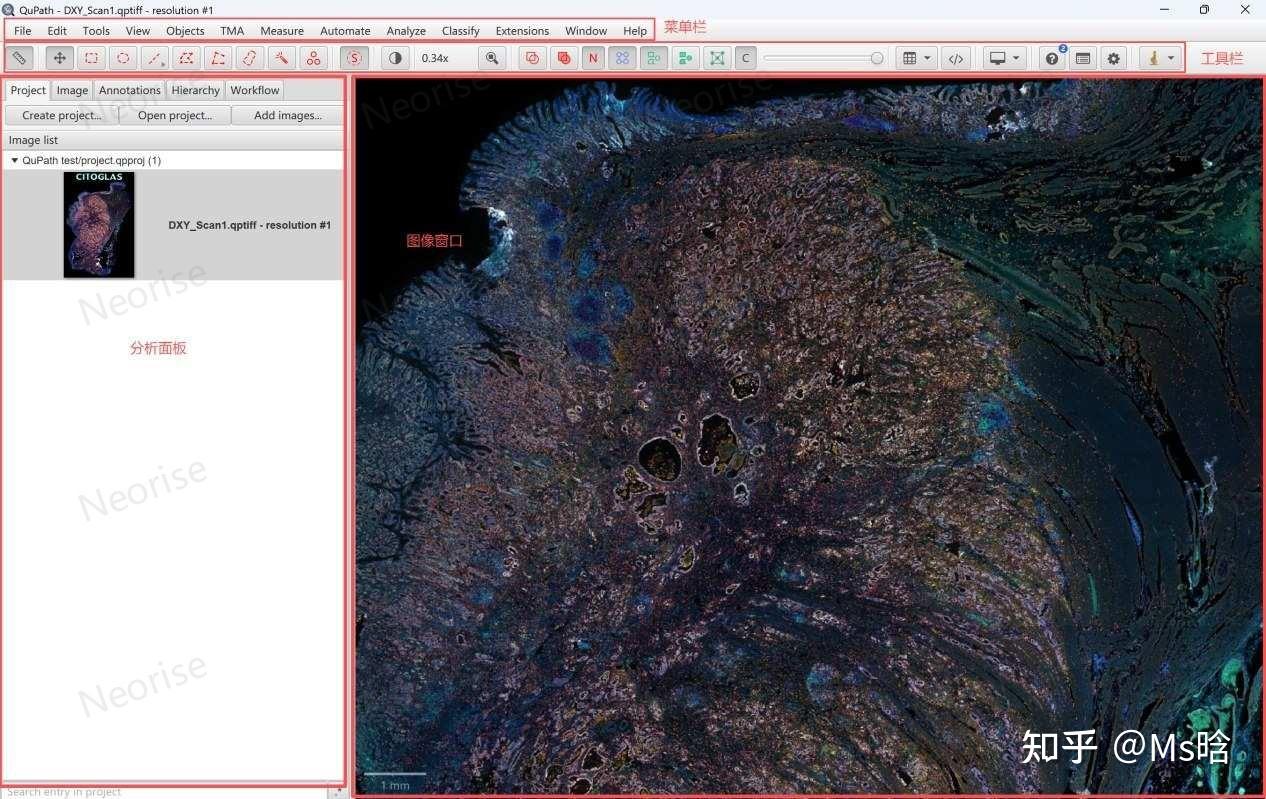Image resolution: width=1266 pixels, height=799 pixels.
Task: Open the script editor icon
Action: tap(956, 58)
